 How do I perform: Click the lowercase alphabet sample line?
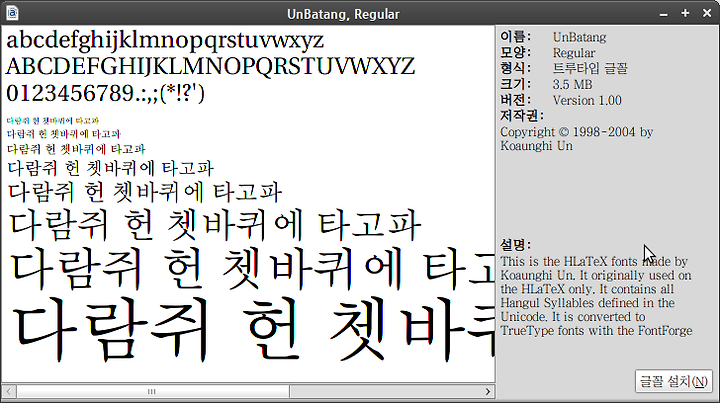(x=165, y=40)
